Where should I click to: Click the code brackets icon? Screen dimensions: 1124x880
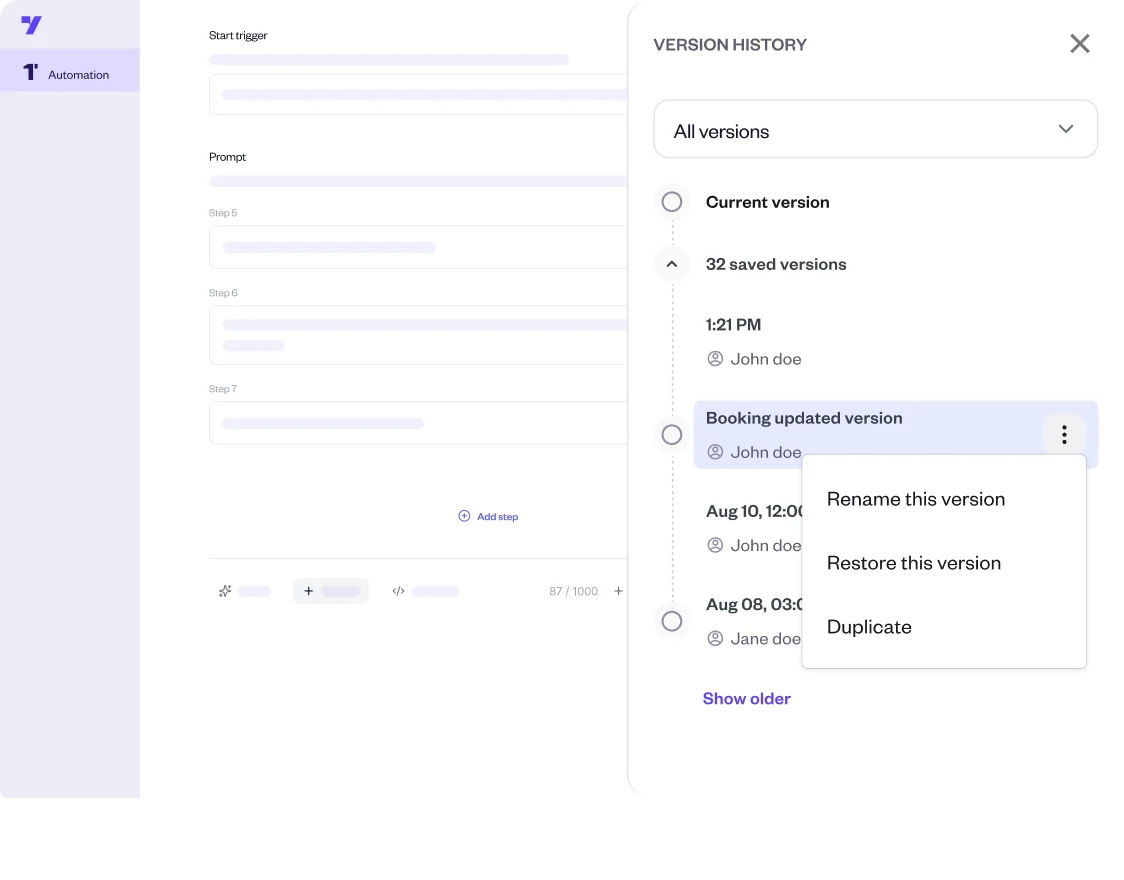(x=398, y=591)
